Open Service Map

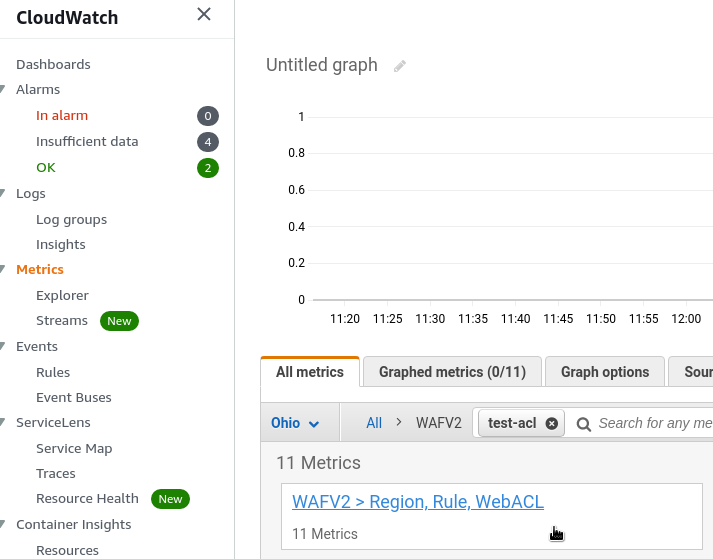click(74, 449)
